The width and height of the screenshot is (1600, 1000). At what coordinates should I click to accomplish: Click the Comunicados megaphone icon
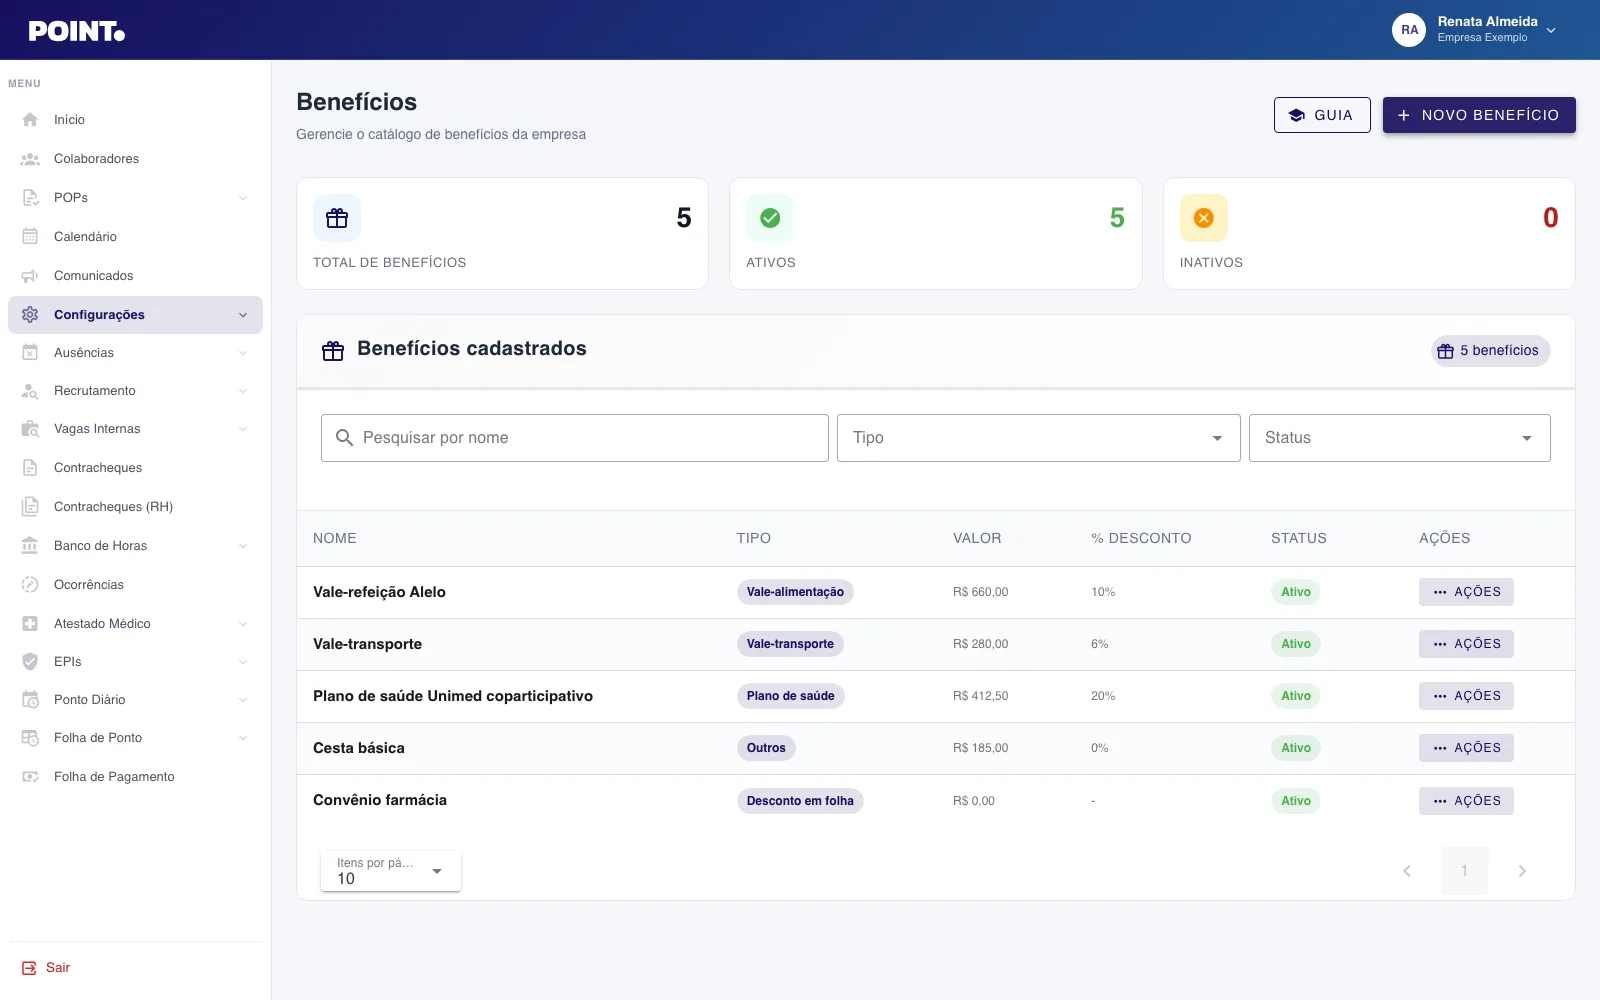(30, 276)
